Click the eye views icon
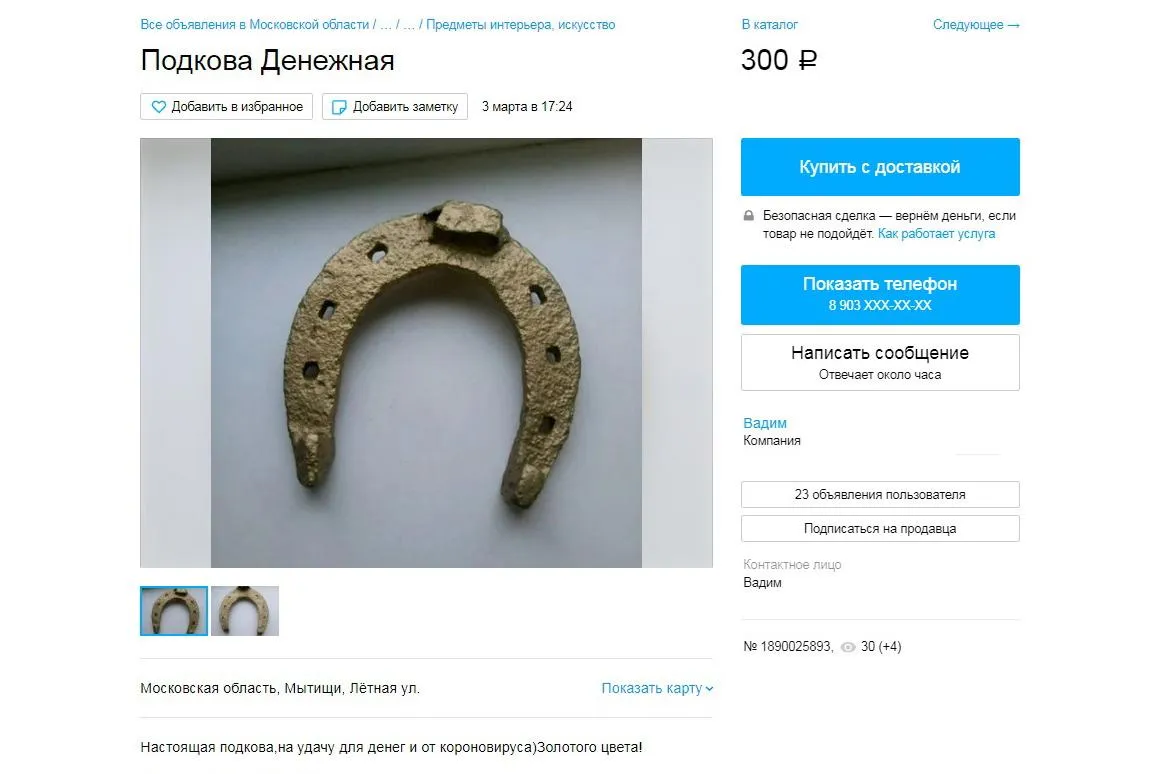Viewport: 1161px width, 774px height. (848, 647)
